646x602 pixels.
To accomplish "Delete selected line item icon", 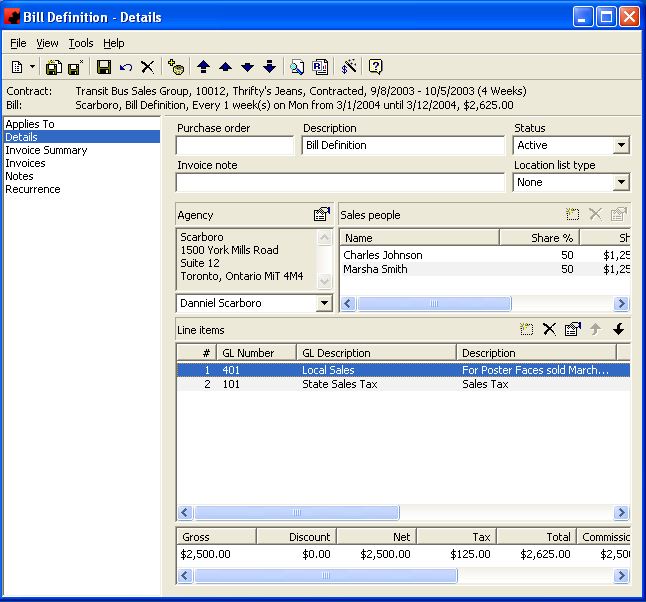I will (x=549, y=329).
